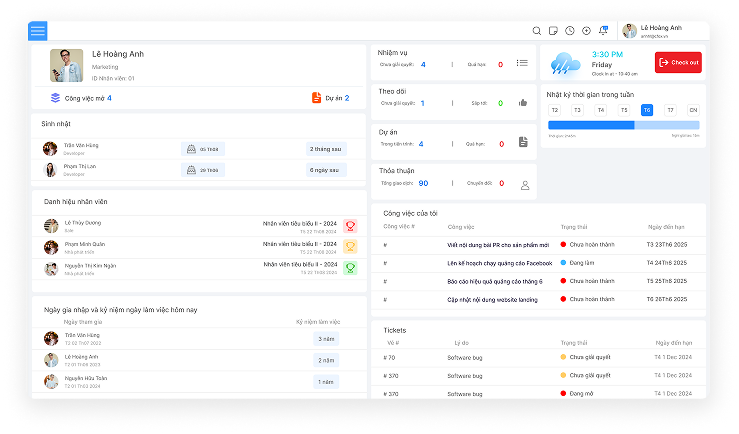Click the 'Trạng thái' header in Tickets table
Image resolution: width=739 pixels, height=434 pixels.
tap(574, 343)
